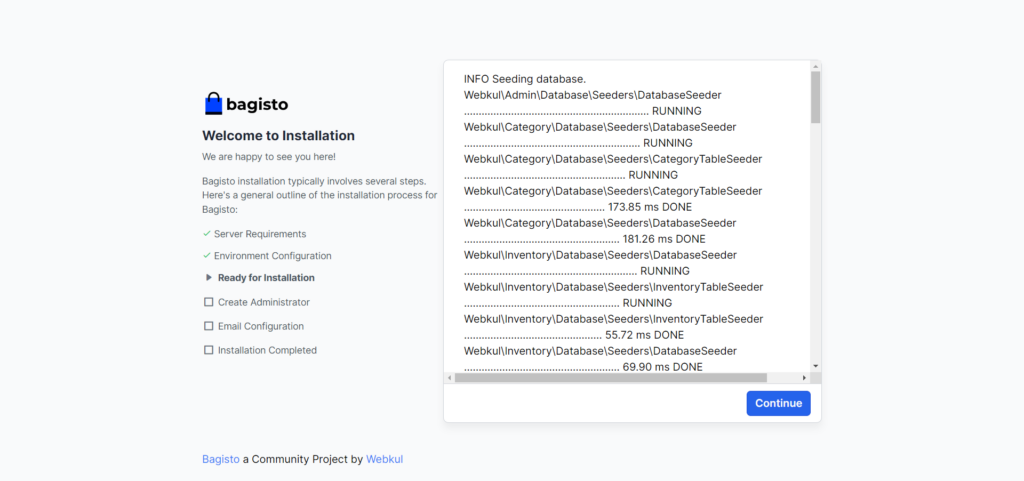1024x481 pixels.
Task: Click the vertical scrollbar thumb in log
Action: pyautogui.click(x=815, y=97)
